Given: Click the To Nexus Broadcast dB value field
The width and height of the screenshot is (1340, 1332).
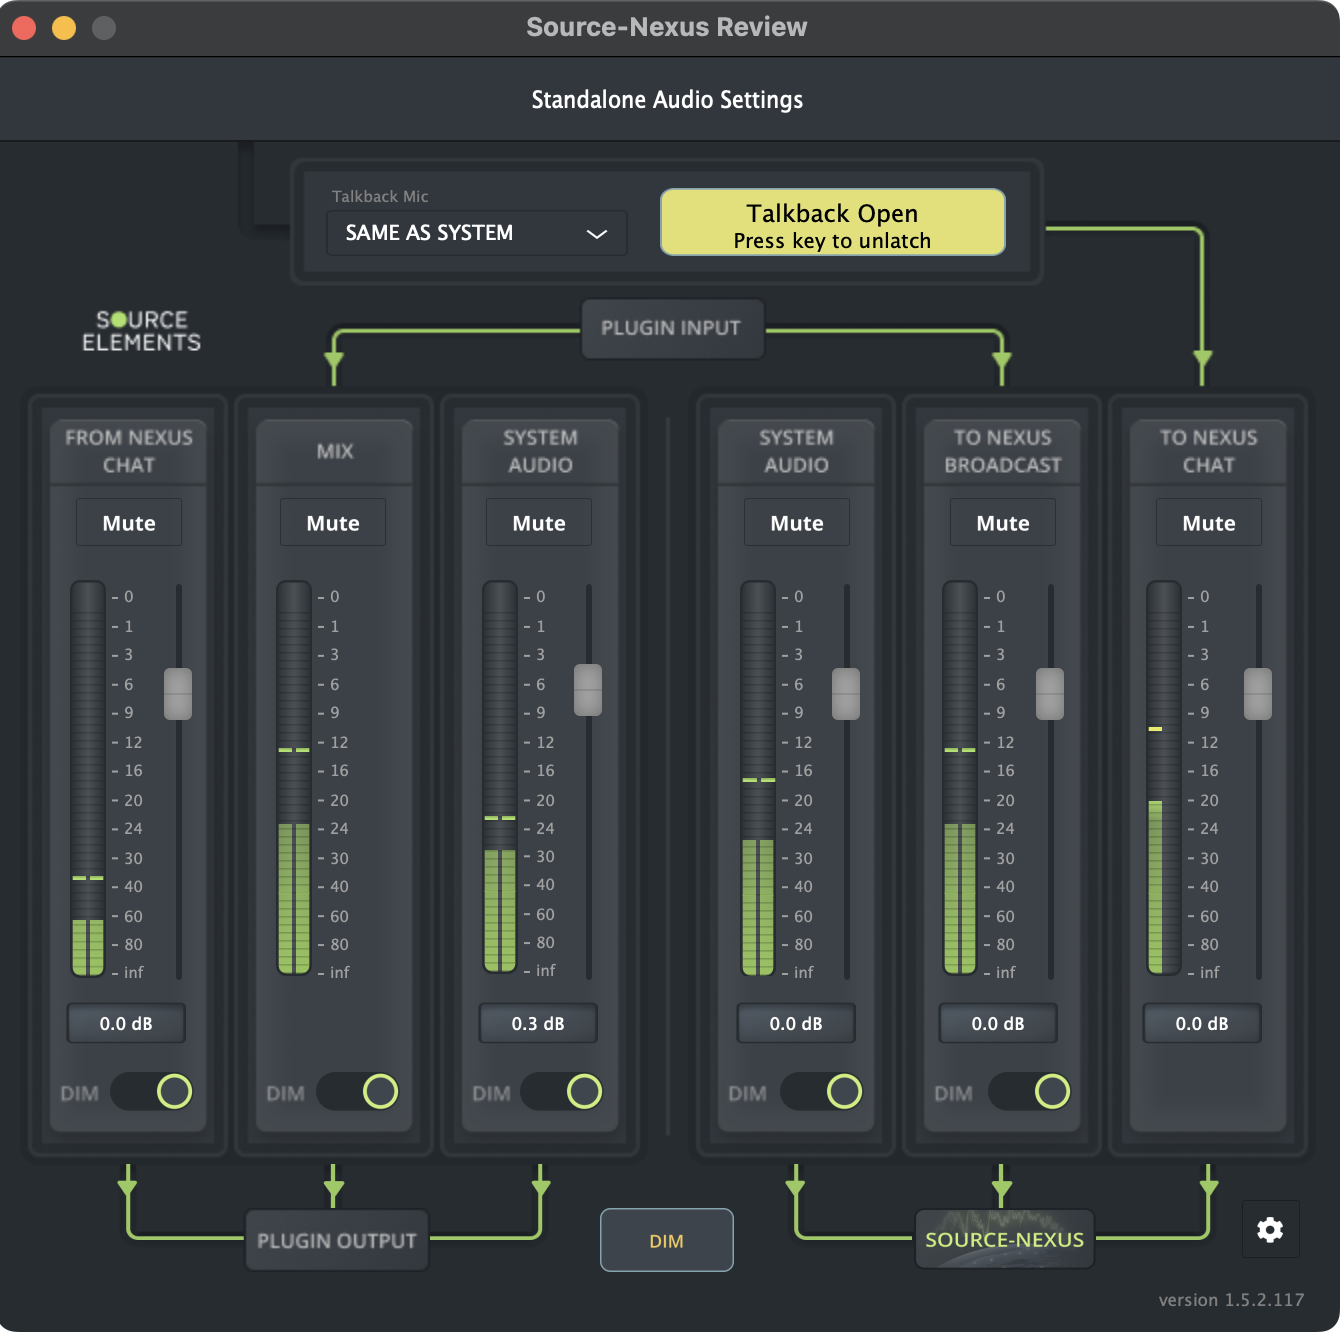Looking at the screenshot, I should tap(998, 1023).
